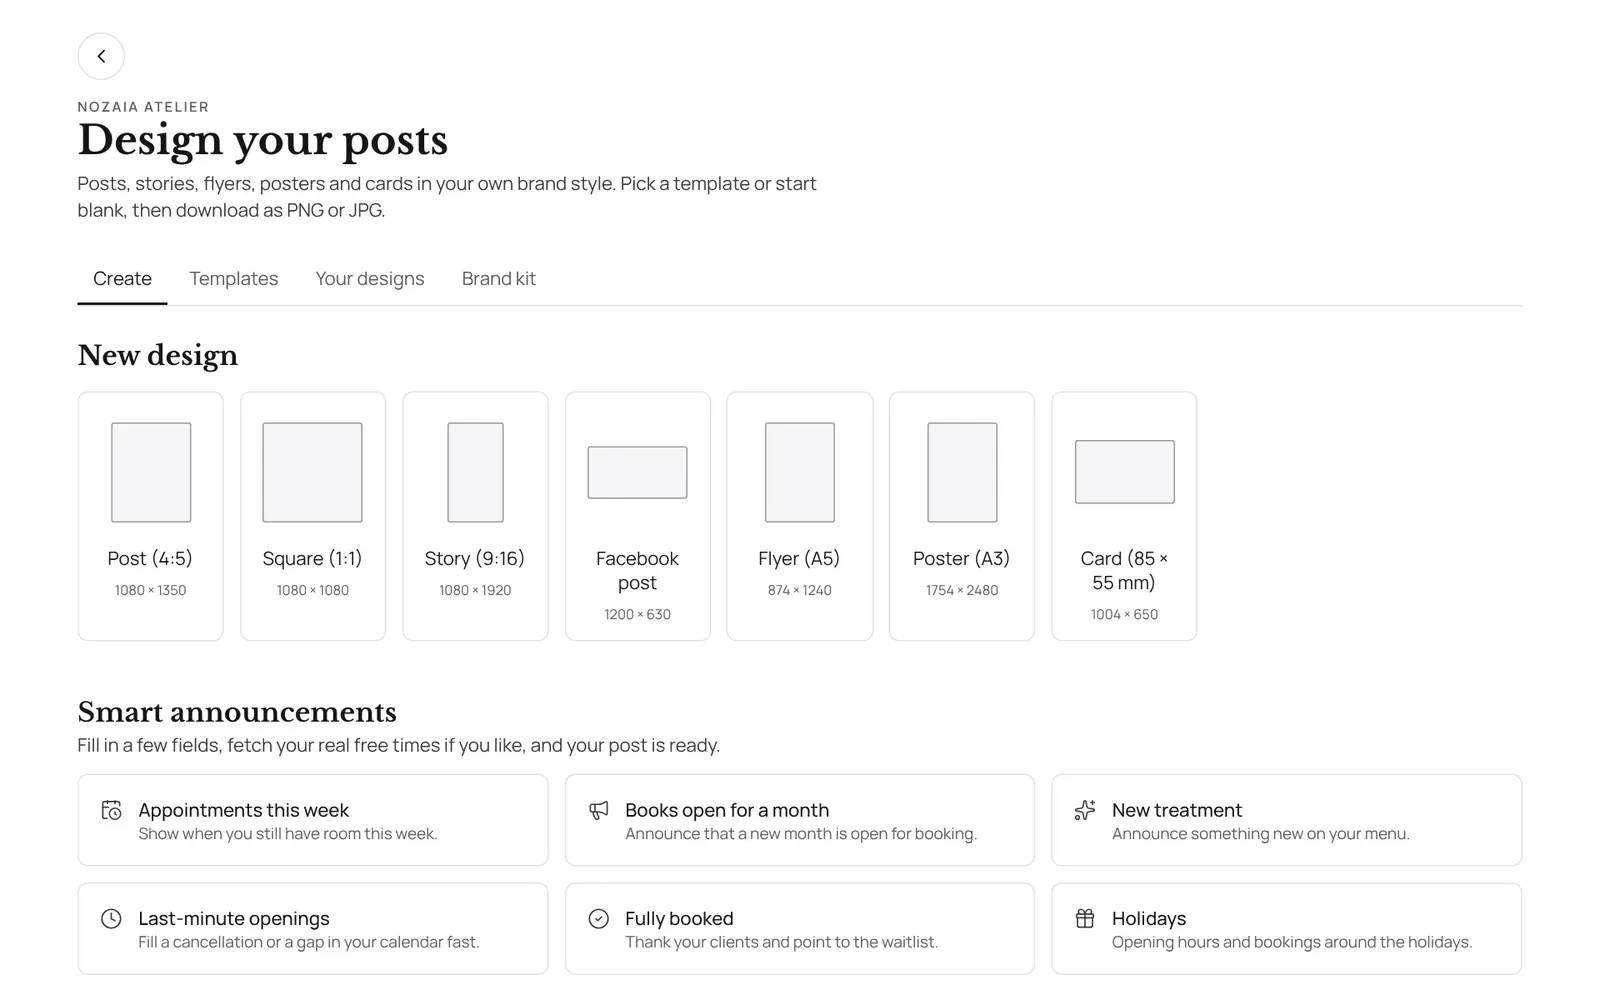Open the Templates tab
Image resolution: width=1600 pixels, height=1000 pixels.
point(234,279)
